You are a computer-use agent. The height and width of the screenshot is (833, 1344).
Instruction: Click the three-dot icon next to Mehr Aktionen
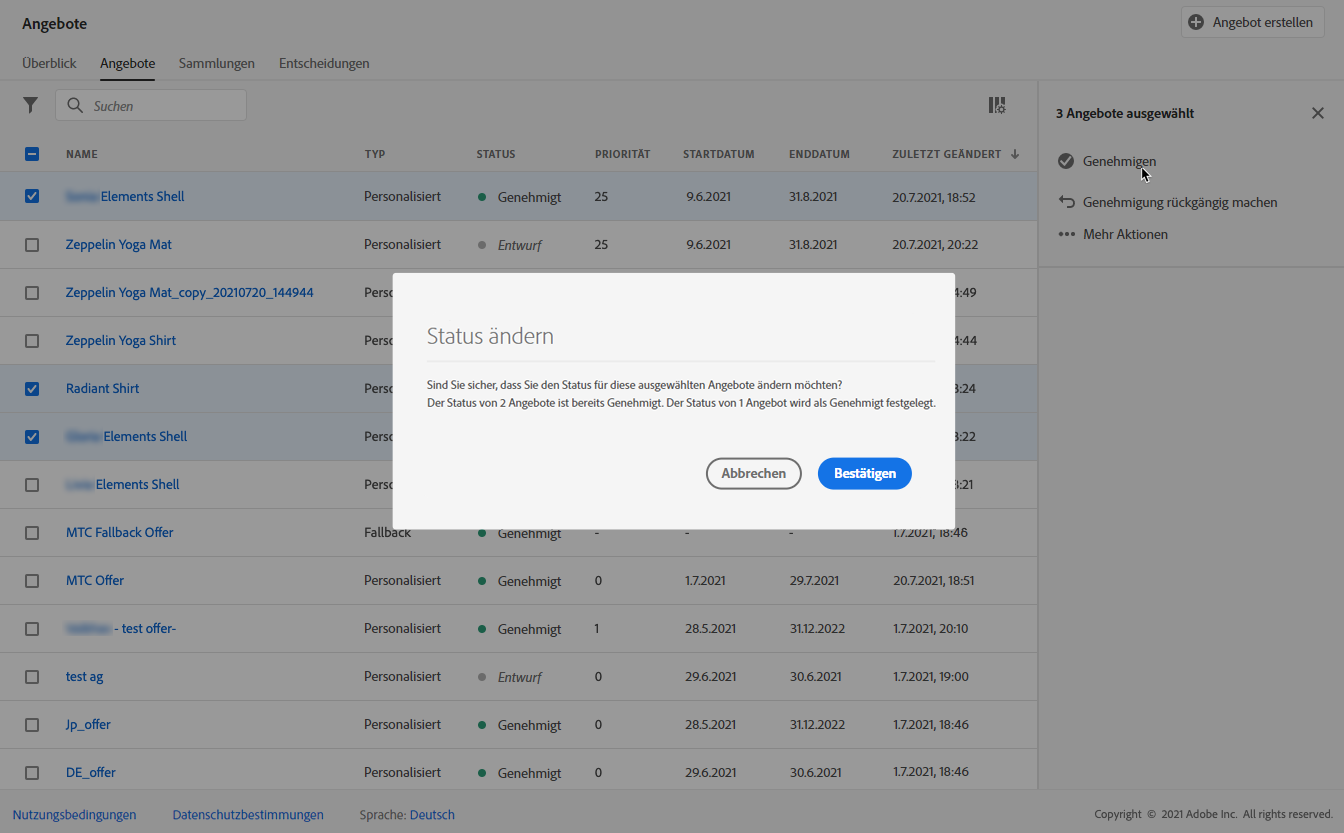[1066, 234]
